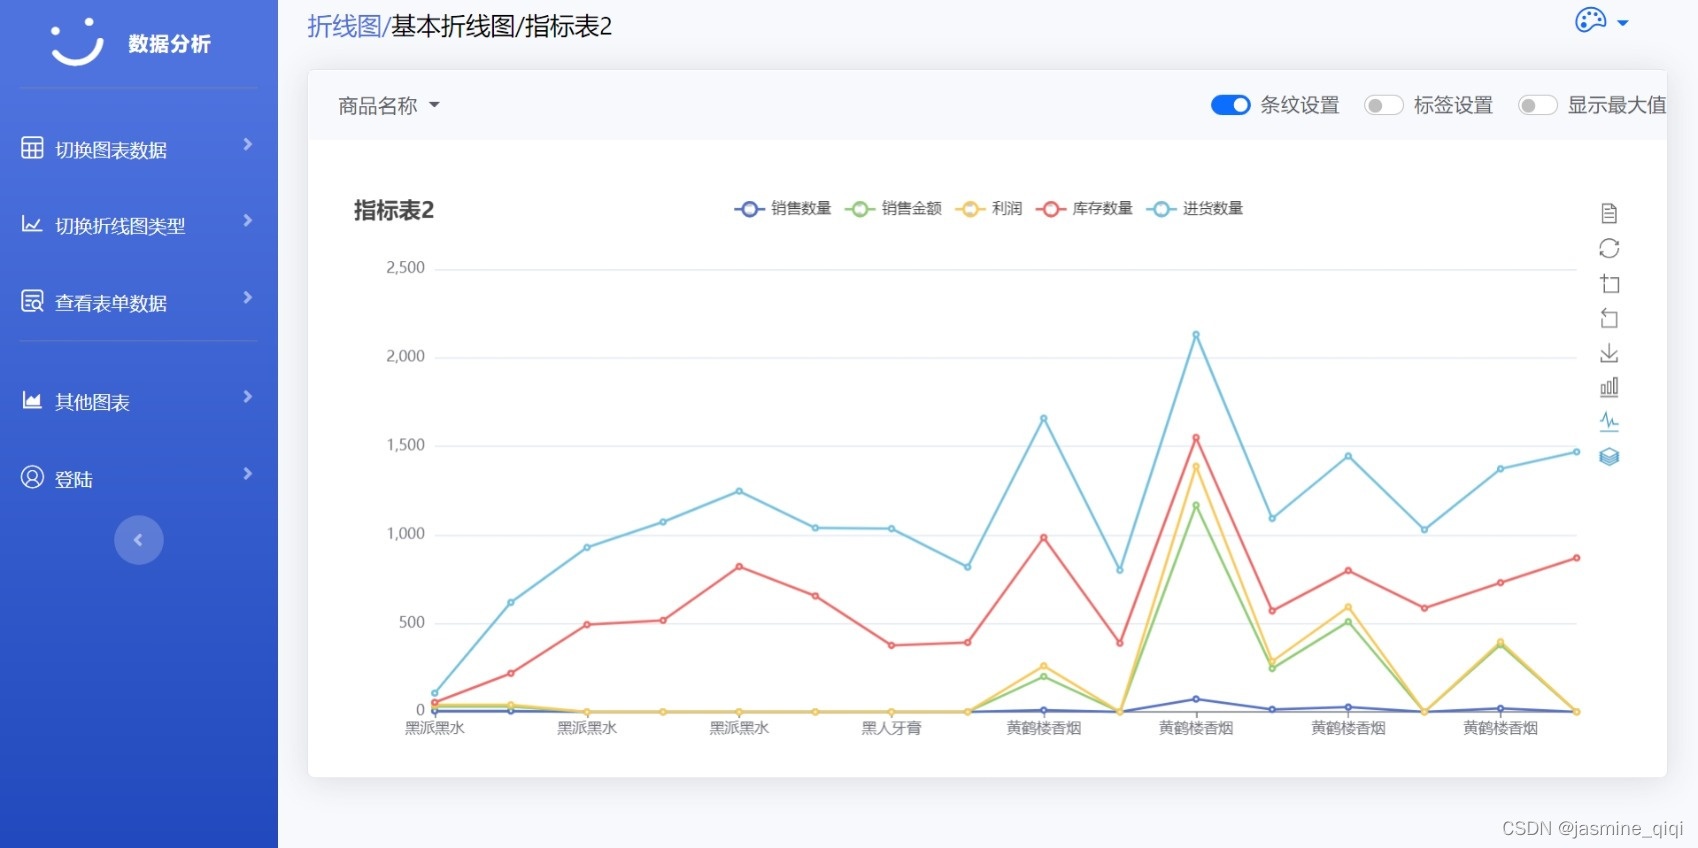Toggle 销售数量 legend series
This screenshot has height=848, width=1698.
tap(783, 208)
